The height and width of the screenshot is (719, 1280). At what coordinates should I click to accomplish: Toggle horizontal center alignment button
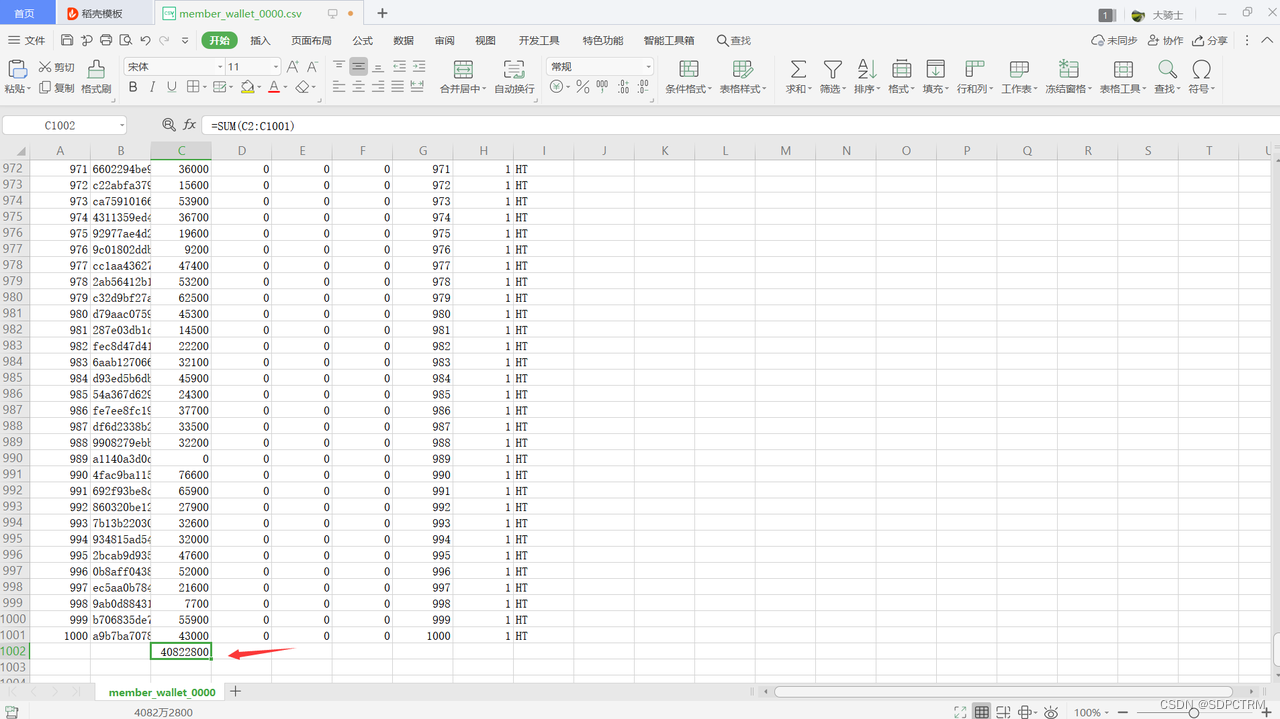point(358,87)
